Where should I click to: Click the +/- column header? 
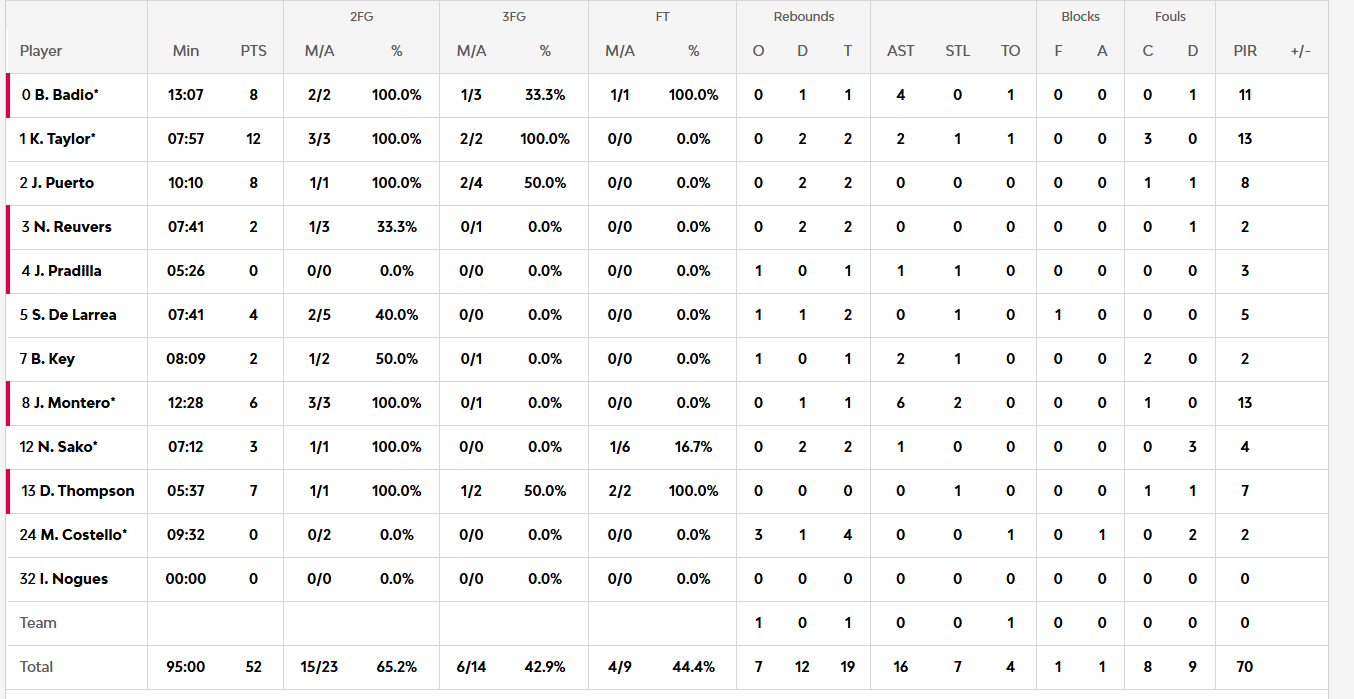1300,51
